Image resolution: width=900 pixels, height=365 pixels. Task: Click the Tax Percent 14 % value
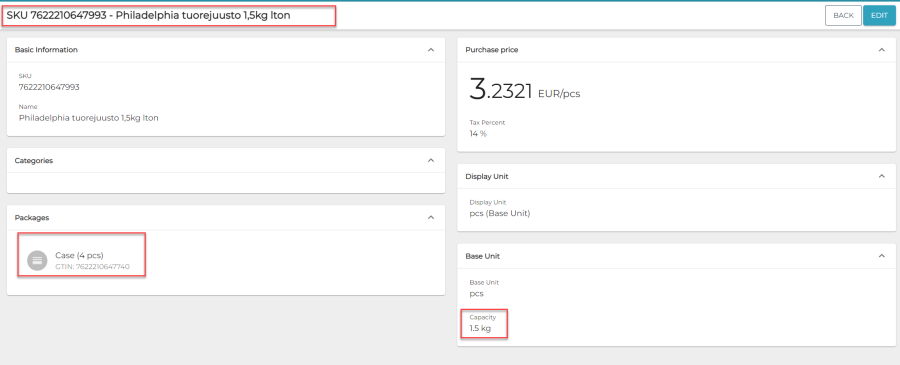[x=478, y=134]
